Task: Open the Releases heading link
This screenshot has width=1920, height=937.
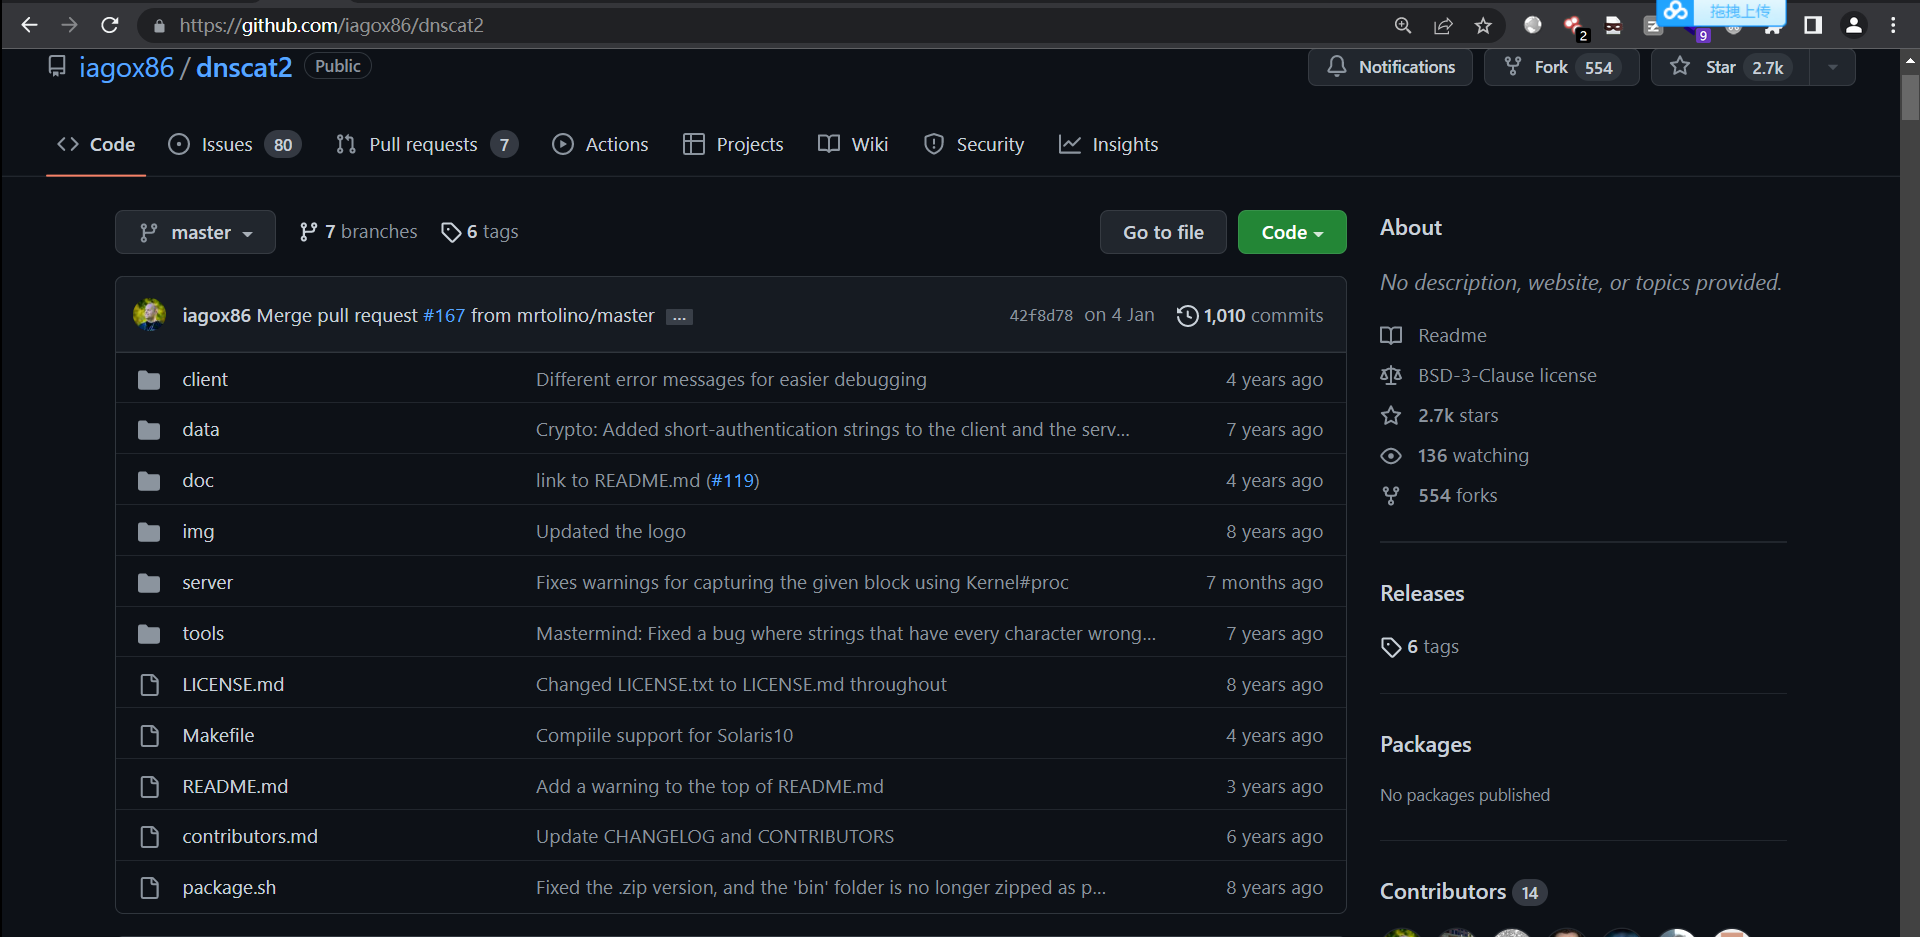Action: pyautogui.click(x=1422, y=594)
